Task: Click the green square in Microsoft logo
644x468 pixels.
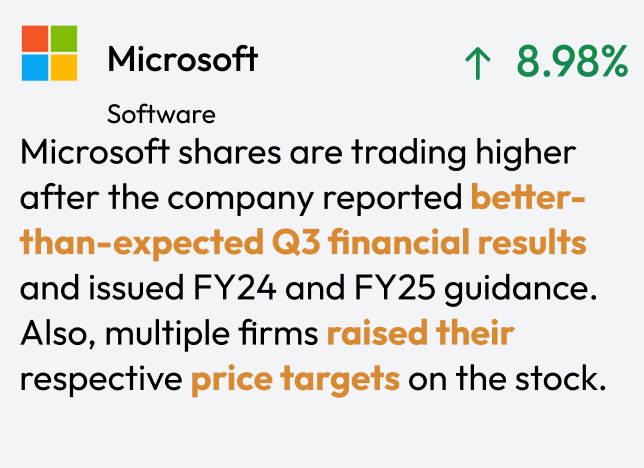Action: click(64, 38)
